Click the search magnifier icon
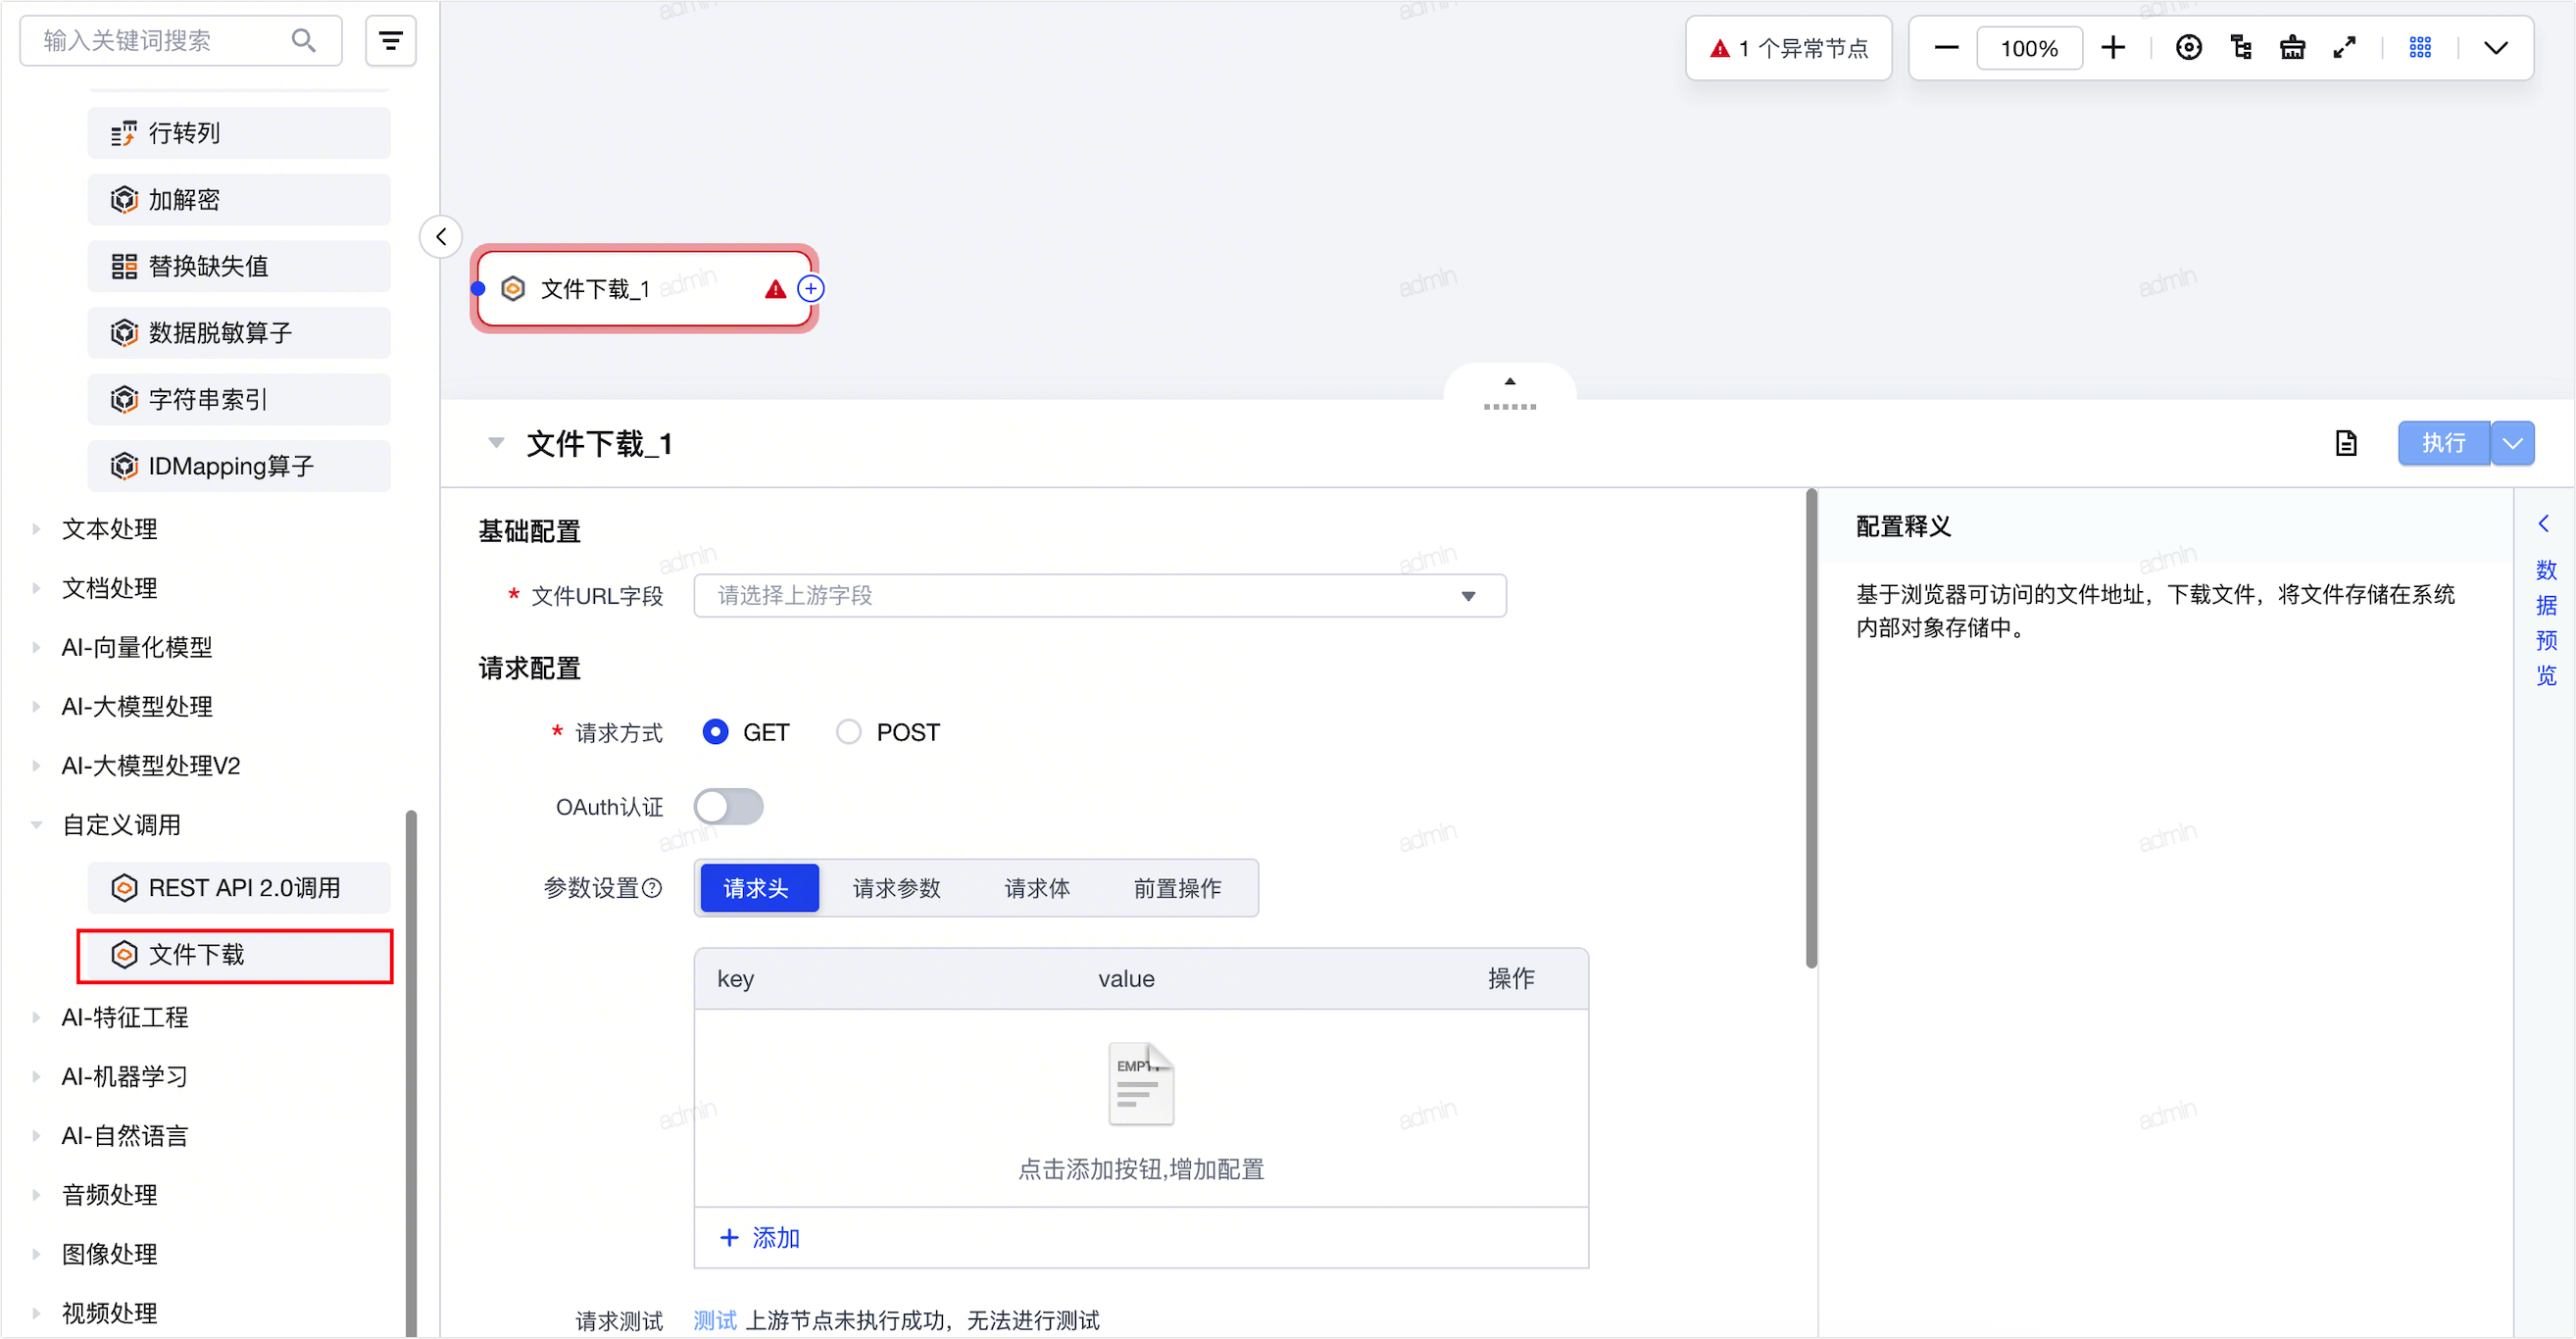2576x1339 pixels. point(303,41)
